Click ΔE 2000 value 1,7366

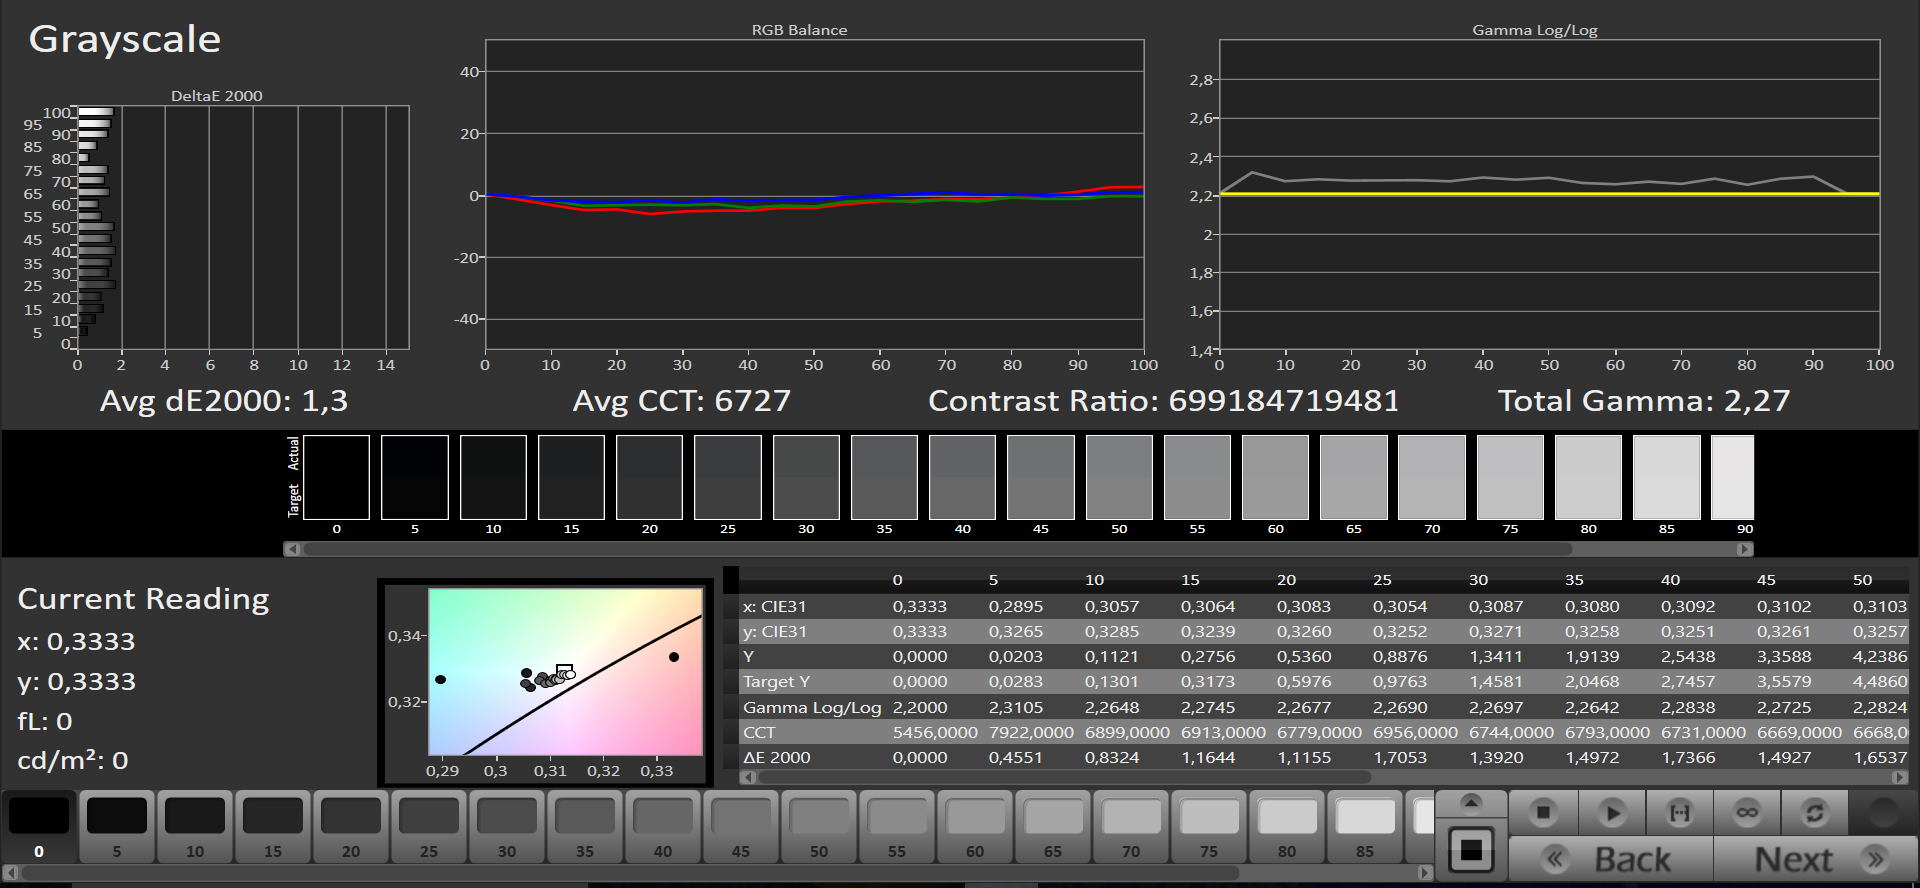point(1688,757)
